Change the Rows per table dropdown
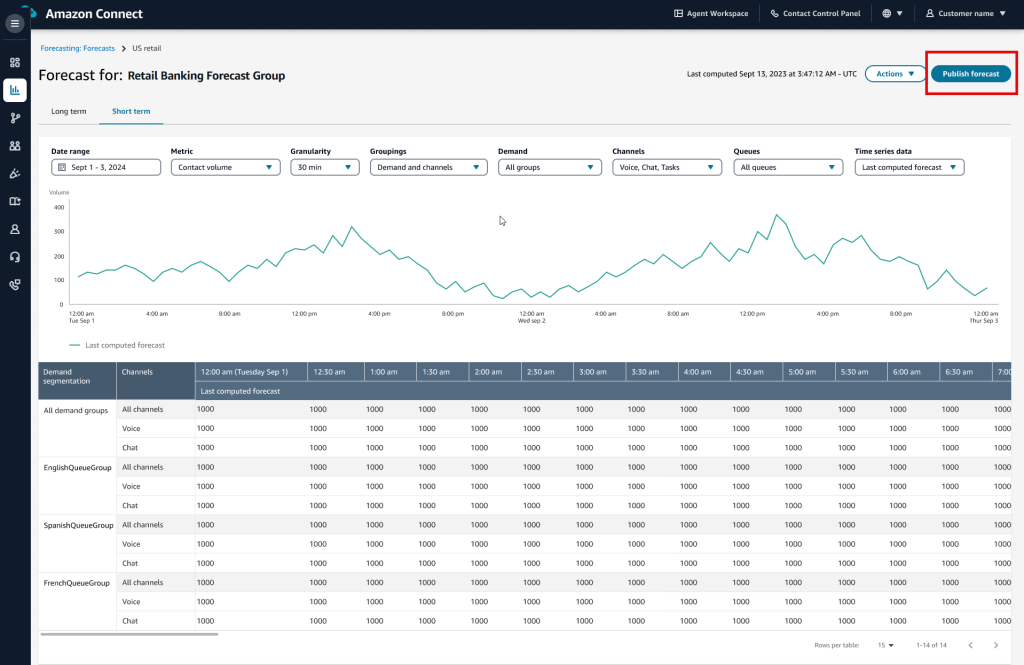Image resolution: width=1024 pixels, height=665 pixels. pyautogui.click(x=884, y=645)
